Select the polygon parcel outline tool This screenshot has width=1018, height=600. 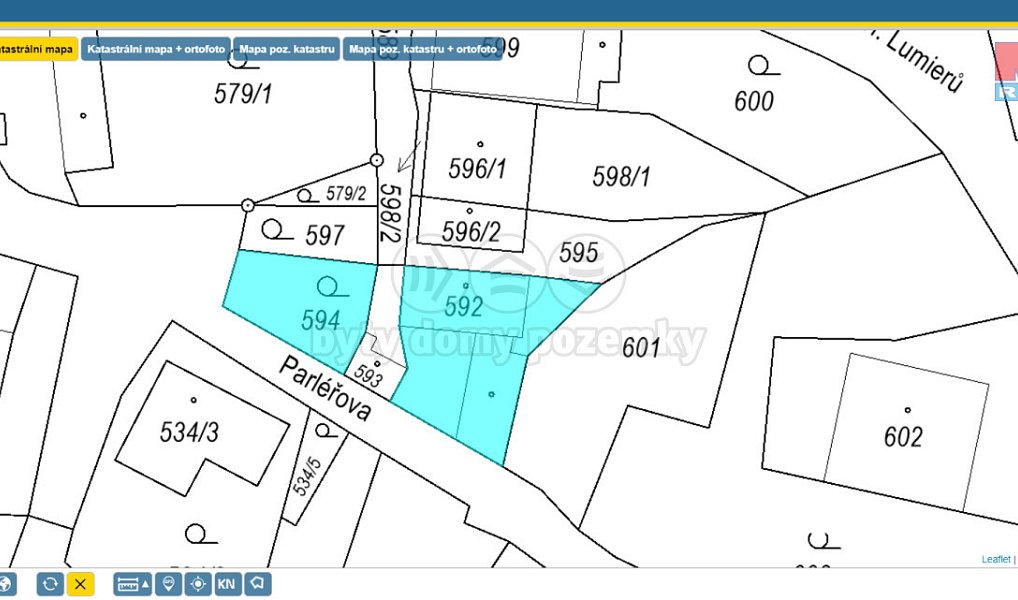pos(258,584)
